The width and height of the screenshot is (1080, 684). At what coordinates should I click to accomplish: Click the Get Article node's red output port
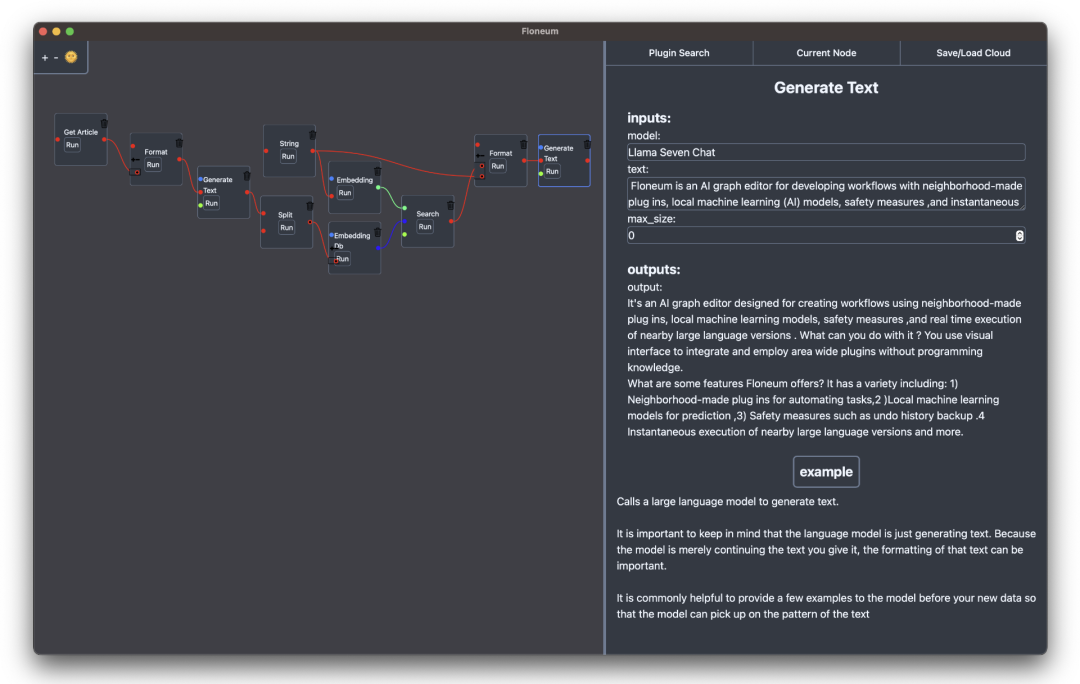click(x=104, y=140)
